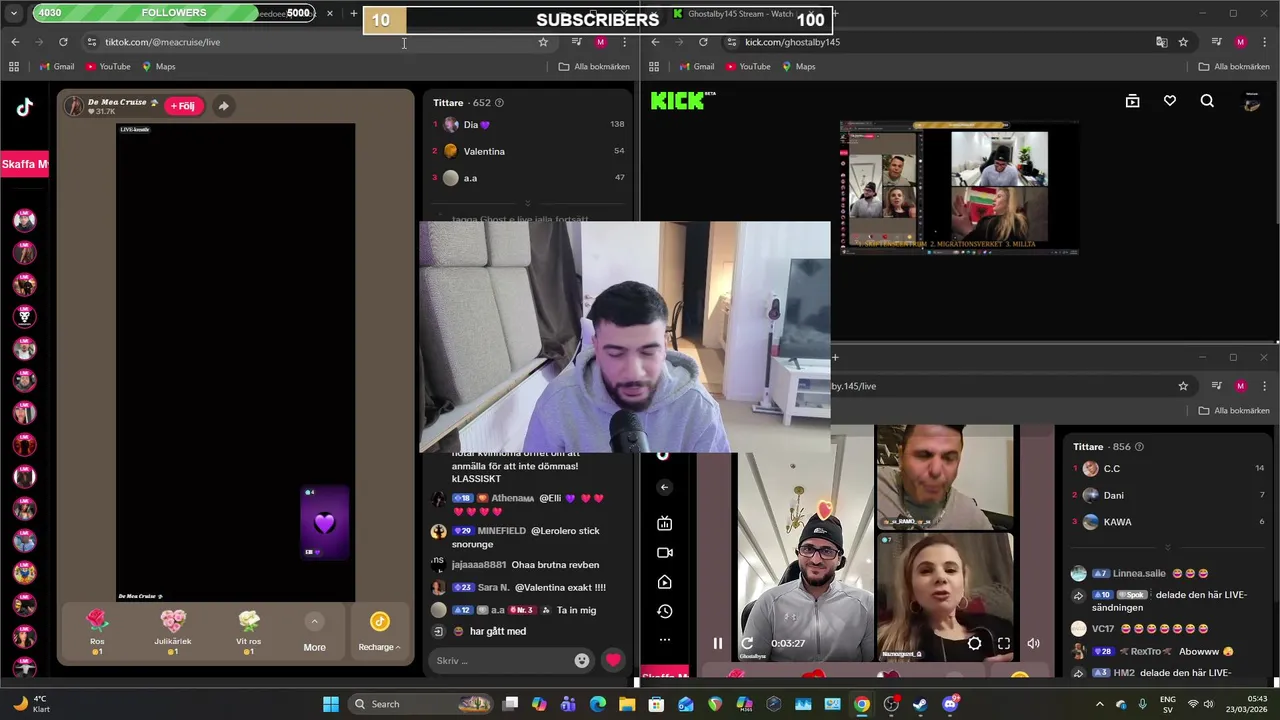Open Tittare 652 info question mark
Viewport: 1280px width, 720px height.
point(499,103)
